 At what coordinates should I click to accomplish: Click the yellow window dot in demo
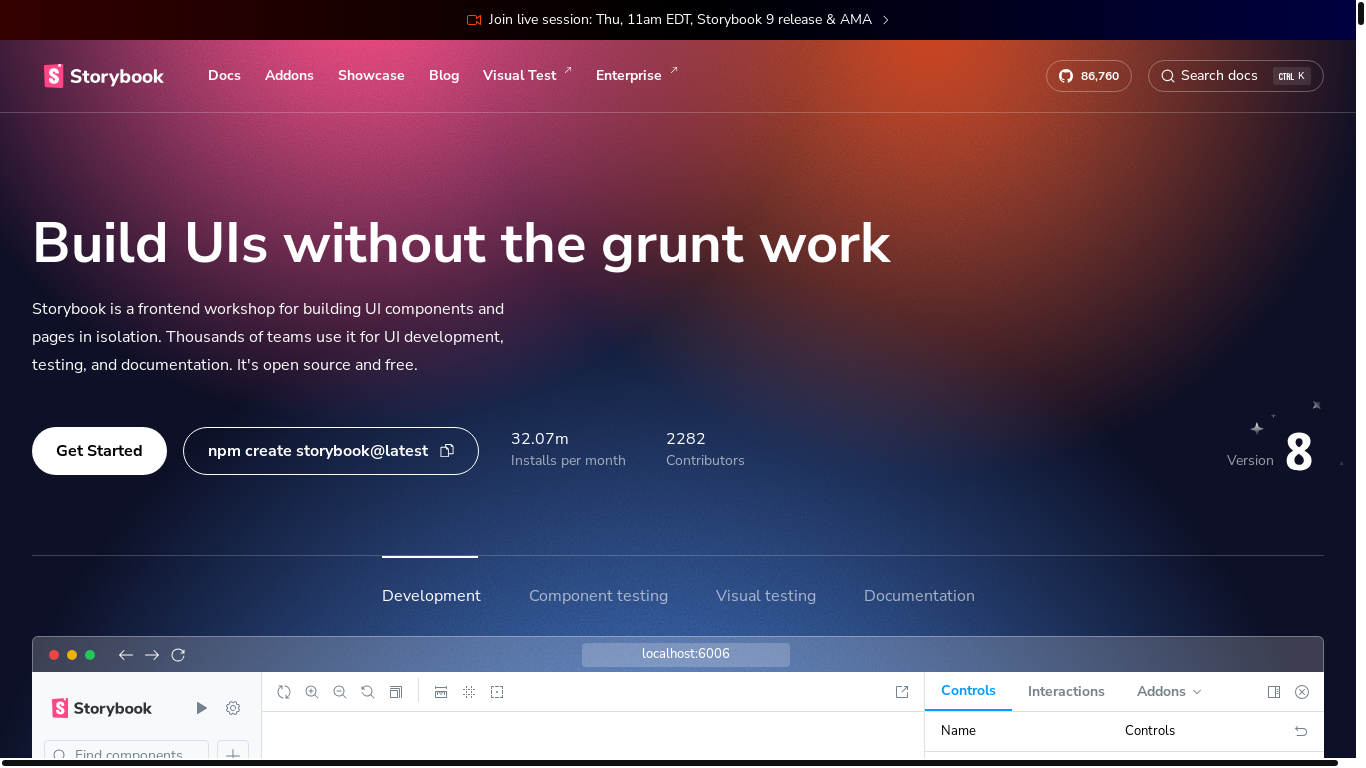click(72, 655)
